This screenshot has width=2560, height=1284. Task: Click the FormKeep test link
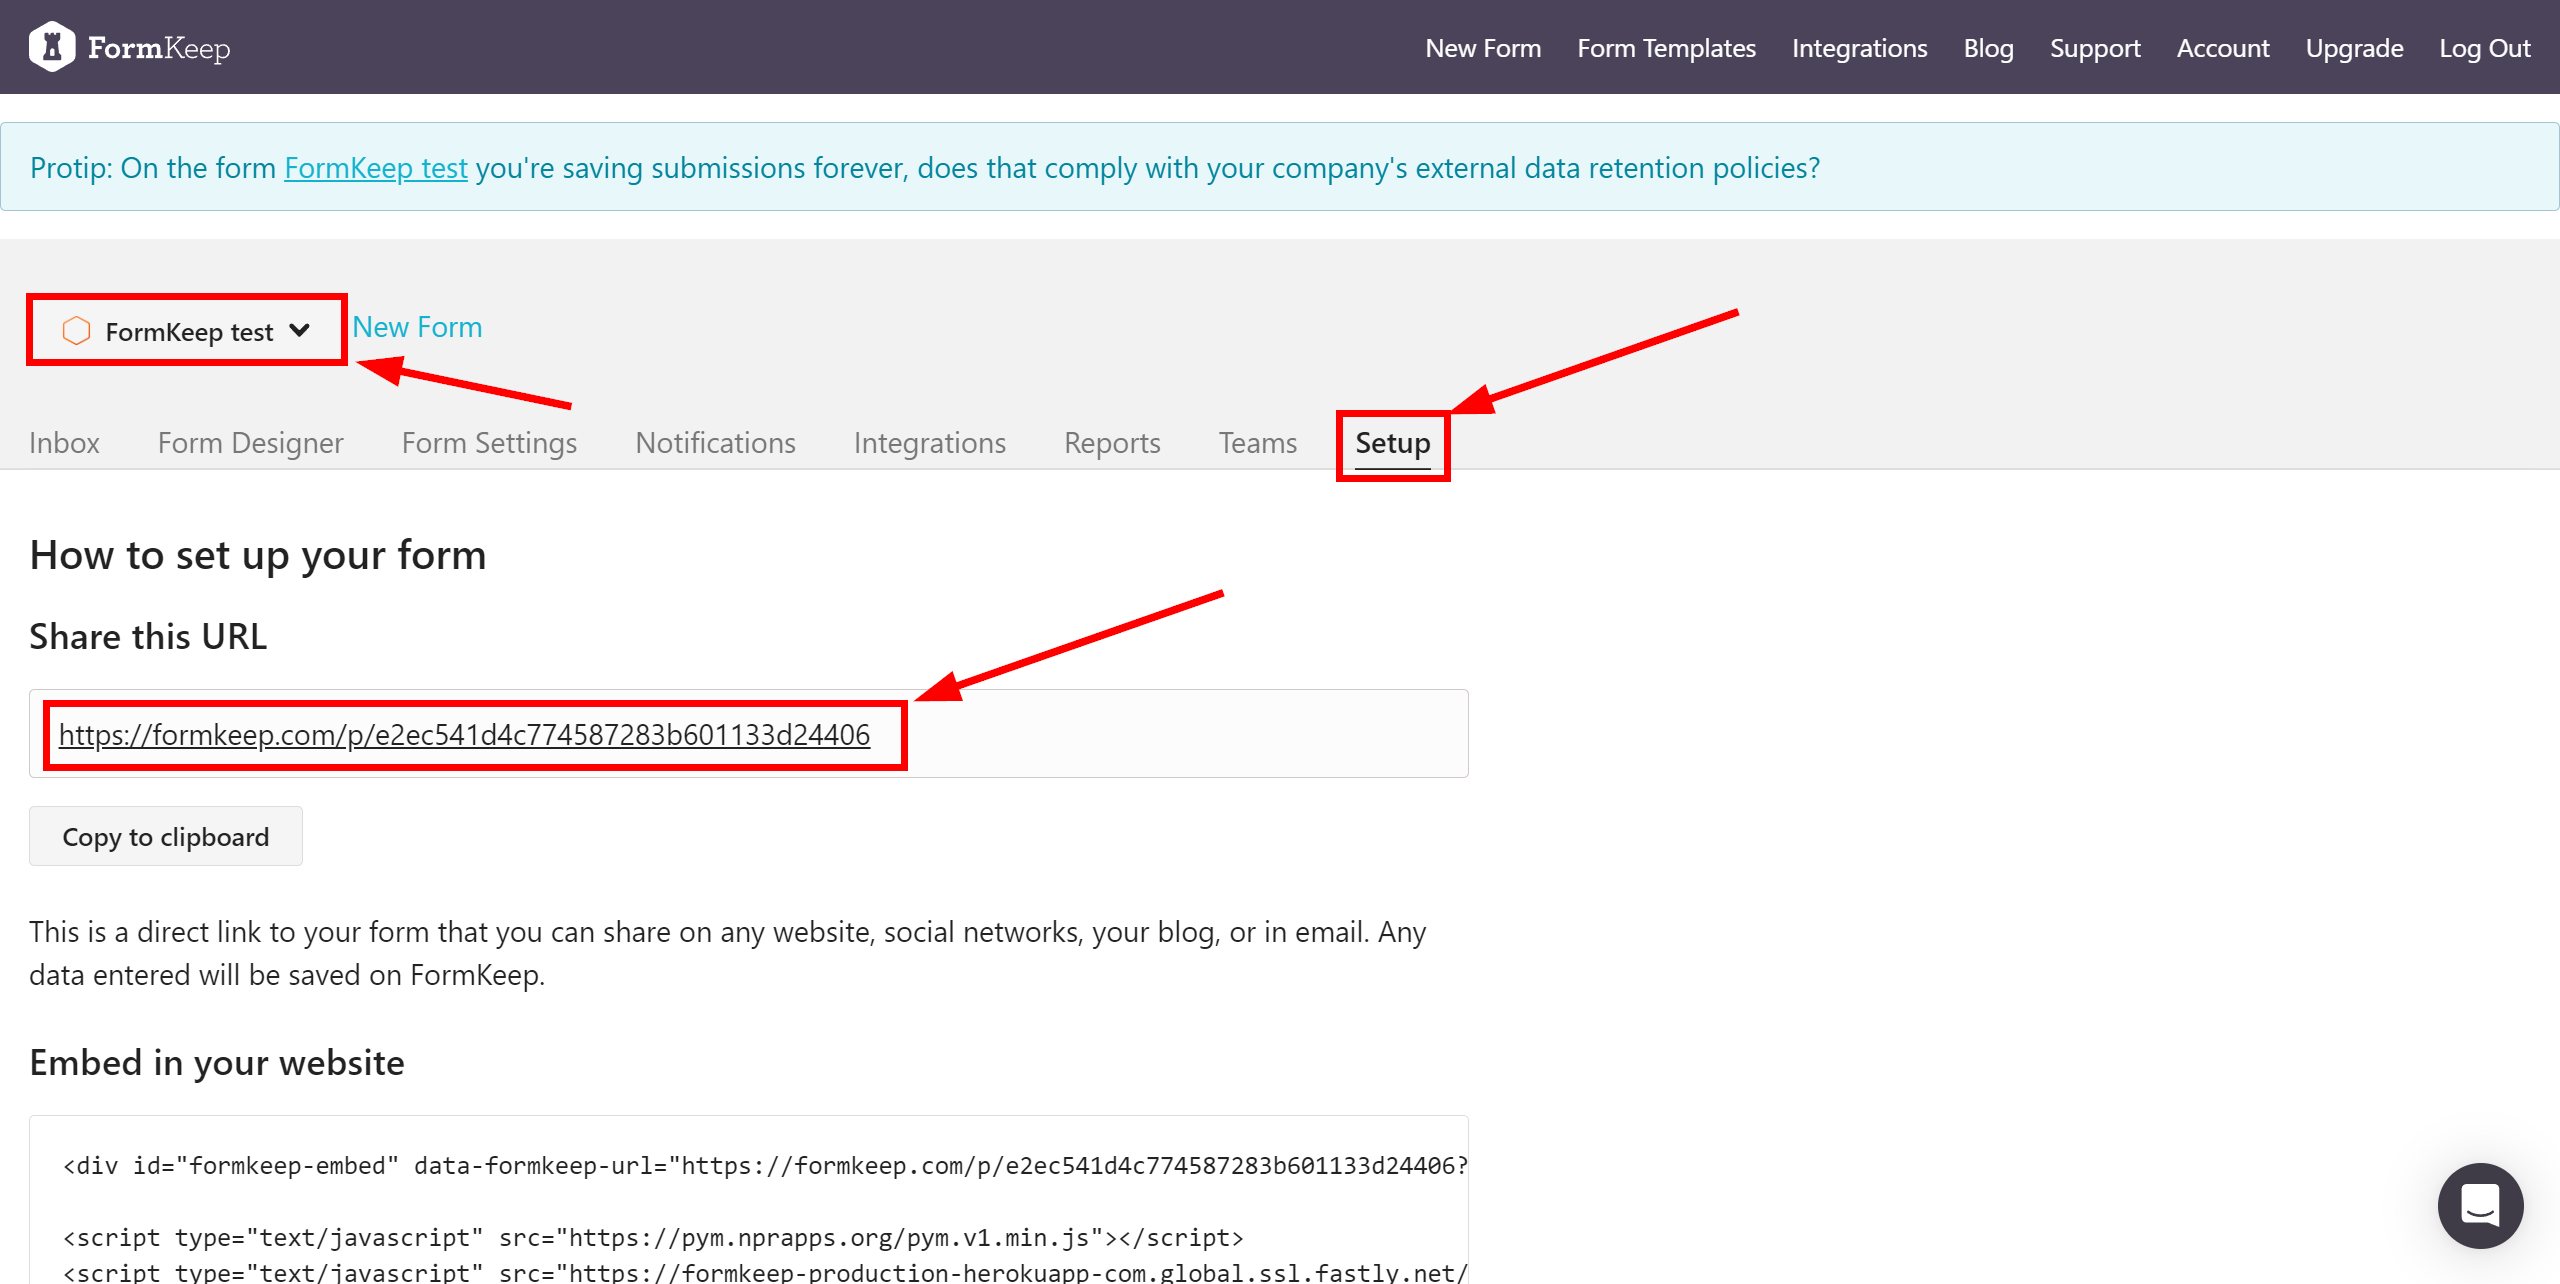[375, 167]
